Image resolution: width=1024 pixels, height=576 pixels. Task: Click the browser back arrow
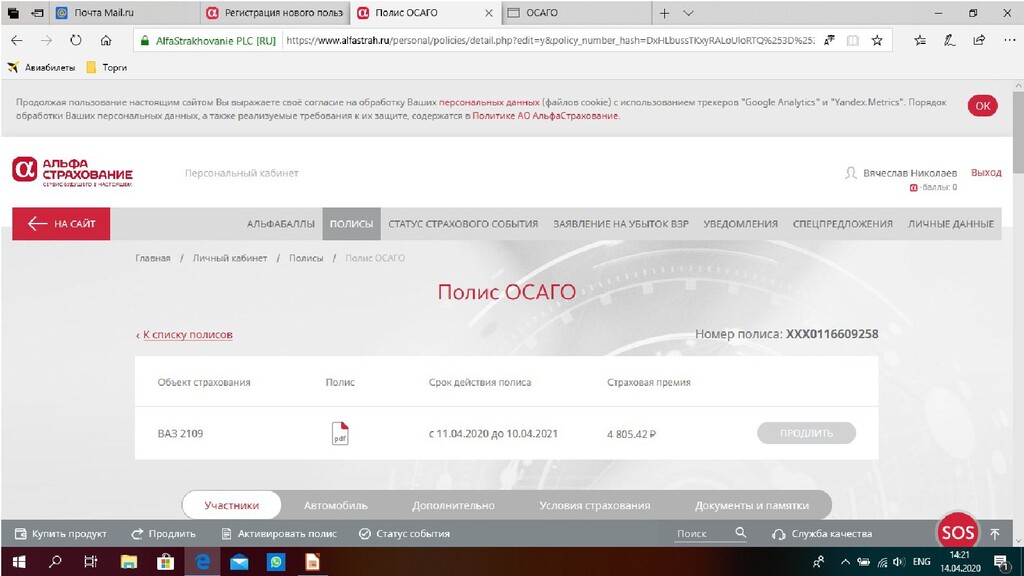[x=17, y=40]
